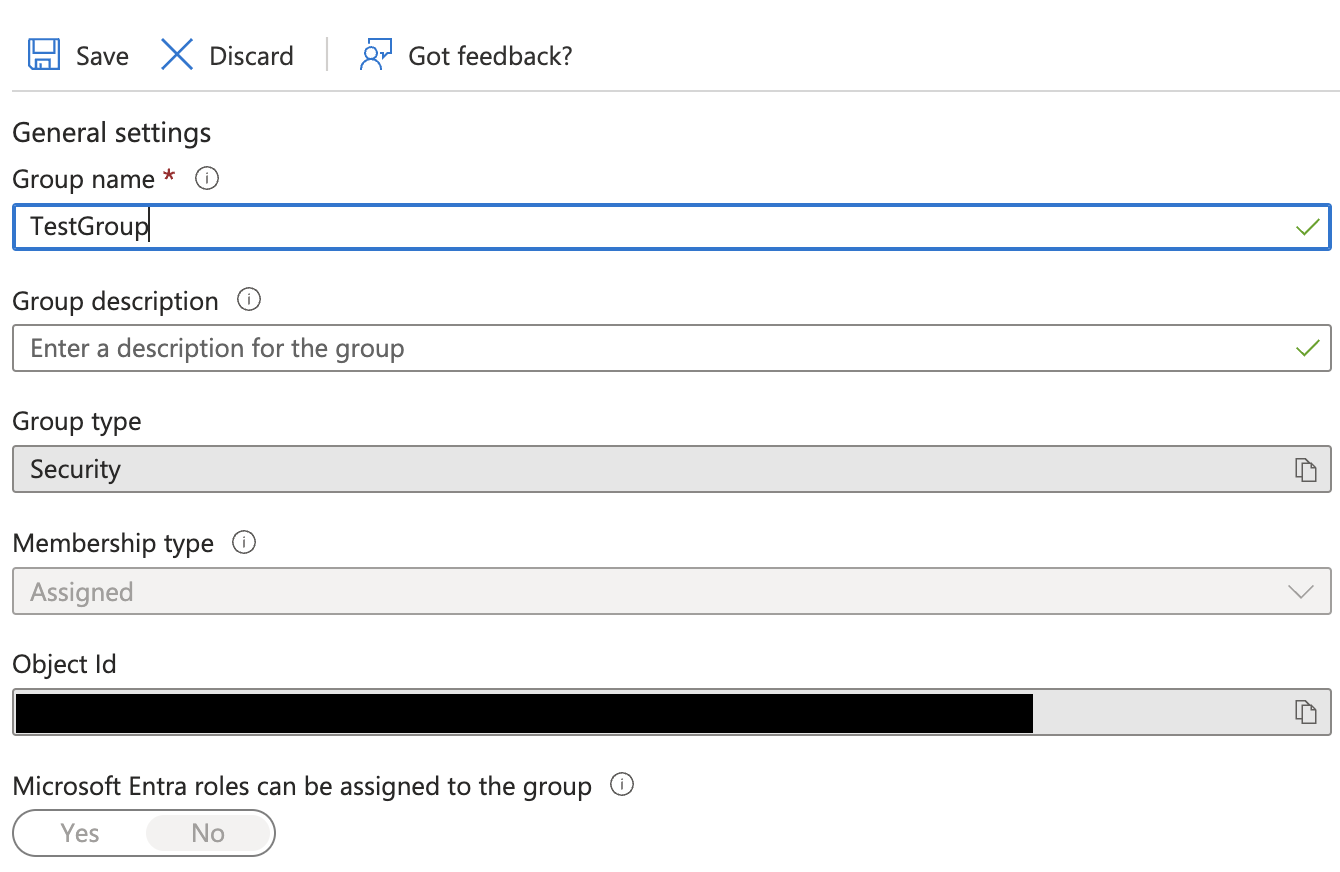Expand the Membership type dropdown arrow
Image resolution: width=1340 pixels, height=872 pixels.
[1301, 592]
